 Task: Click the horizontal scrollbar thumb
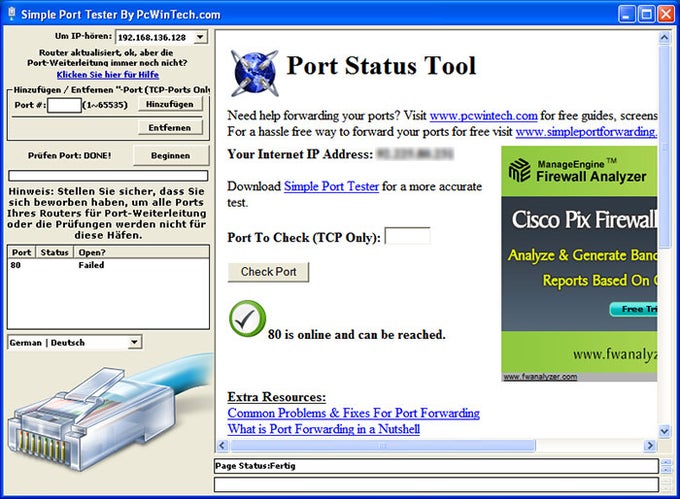click(382, 445)
